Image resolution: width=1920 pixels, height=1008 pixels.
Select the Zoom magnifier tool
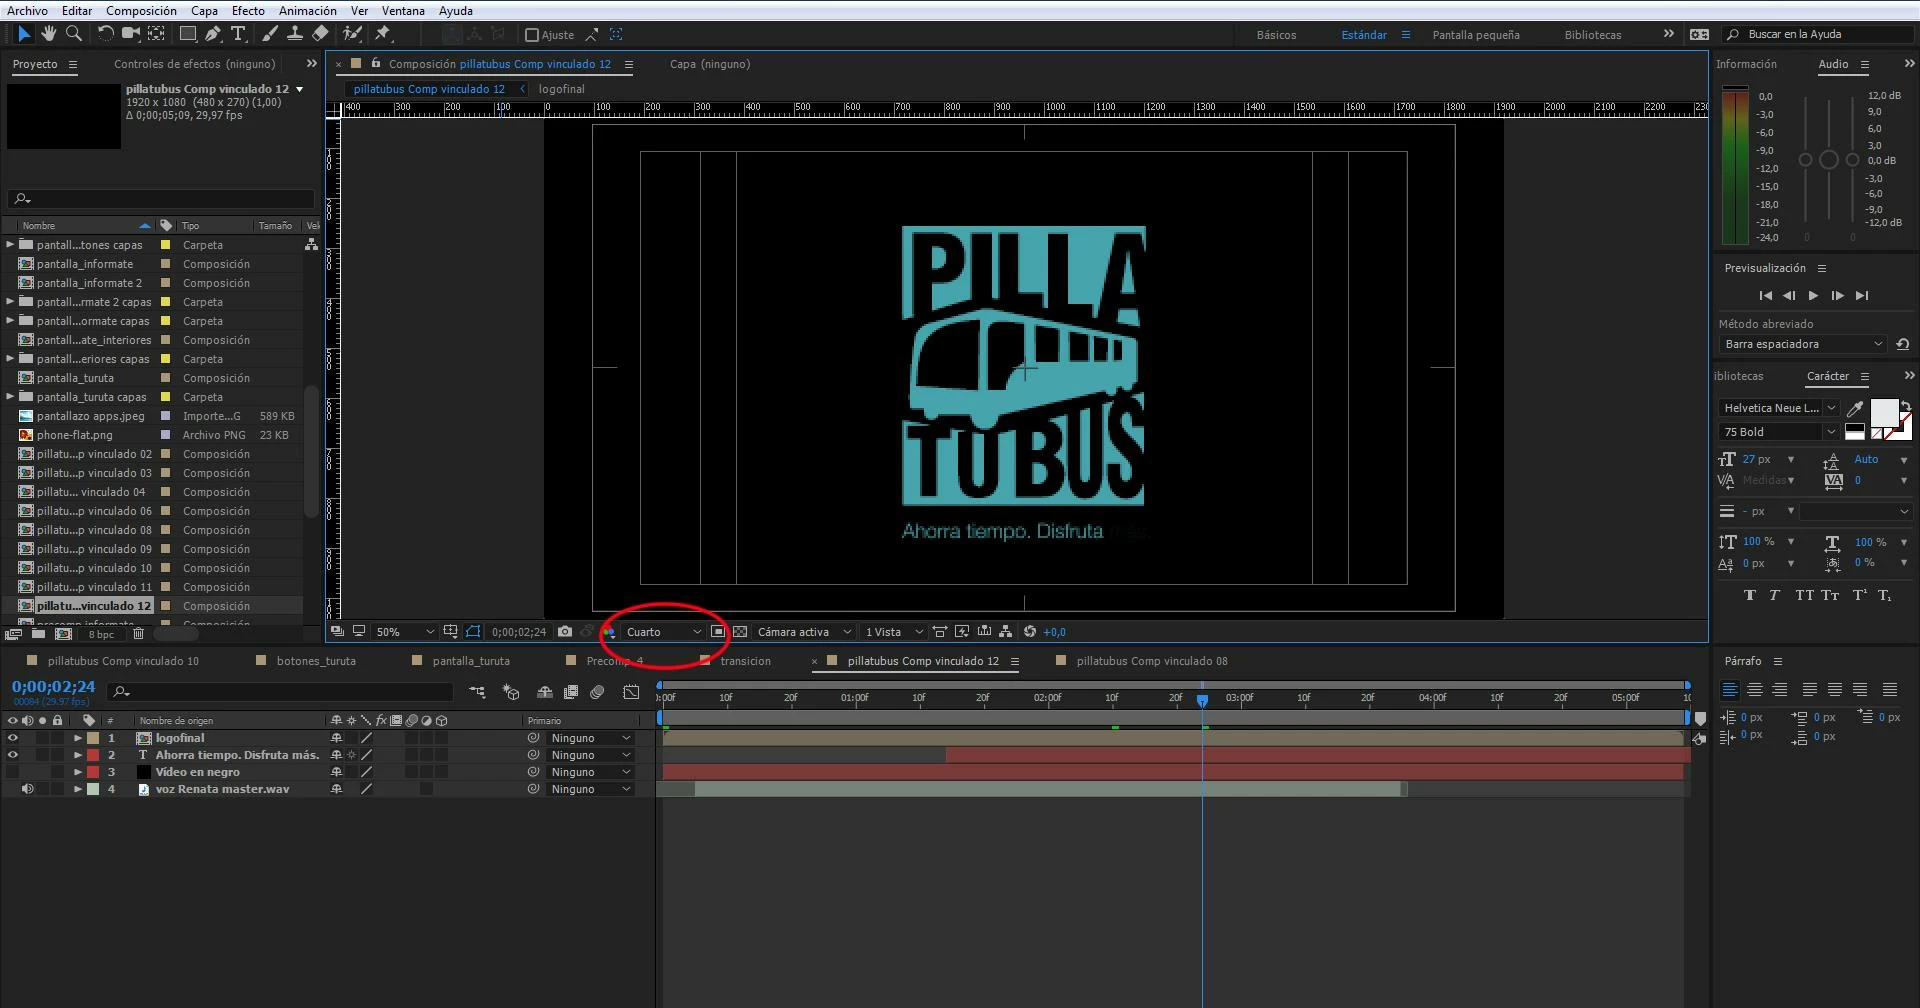coord(74,34)
